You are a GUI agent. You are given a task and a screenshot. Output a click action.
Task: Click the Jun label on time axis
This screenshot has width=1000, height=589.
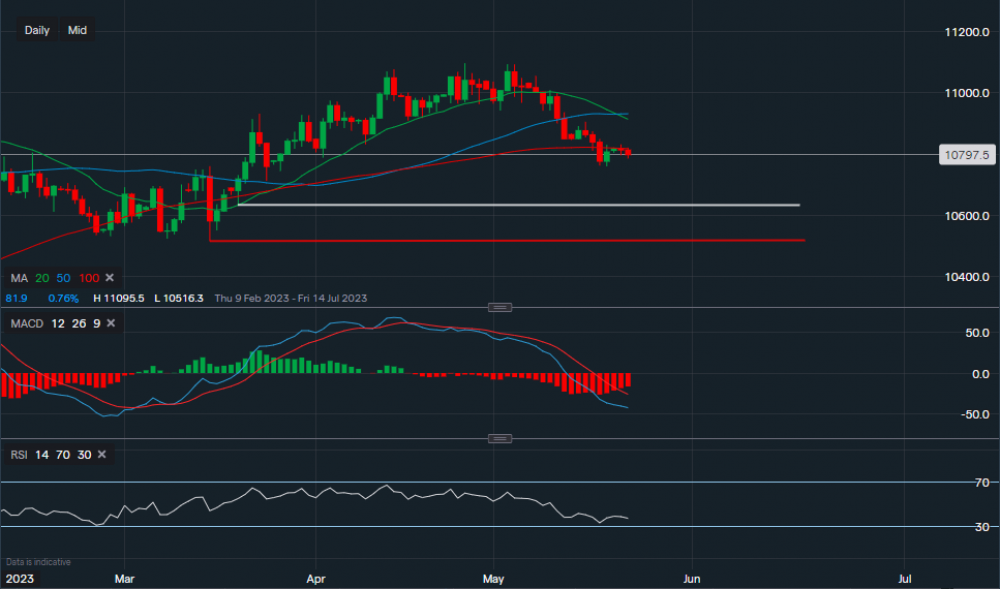690,578
